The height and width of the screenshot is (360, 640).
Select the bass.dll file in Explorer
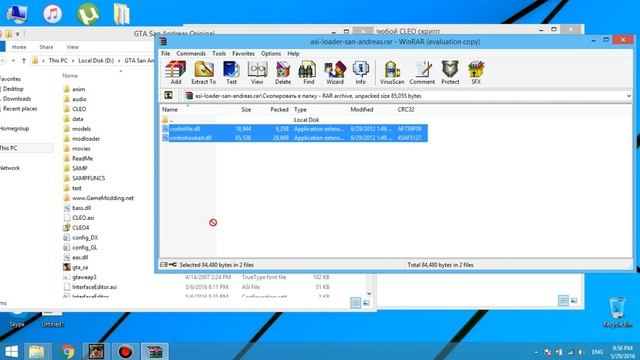coord(78,208)
